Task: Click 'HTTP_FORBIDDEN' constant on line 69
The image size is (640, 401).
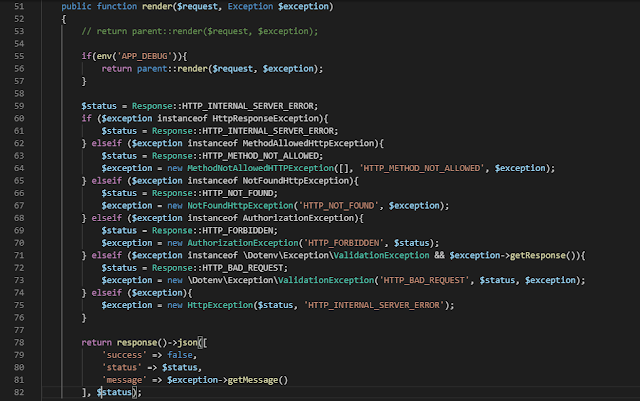Action: (x=238, y=231)
